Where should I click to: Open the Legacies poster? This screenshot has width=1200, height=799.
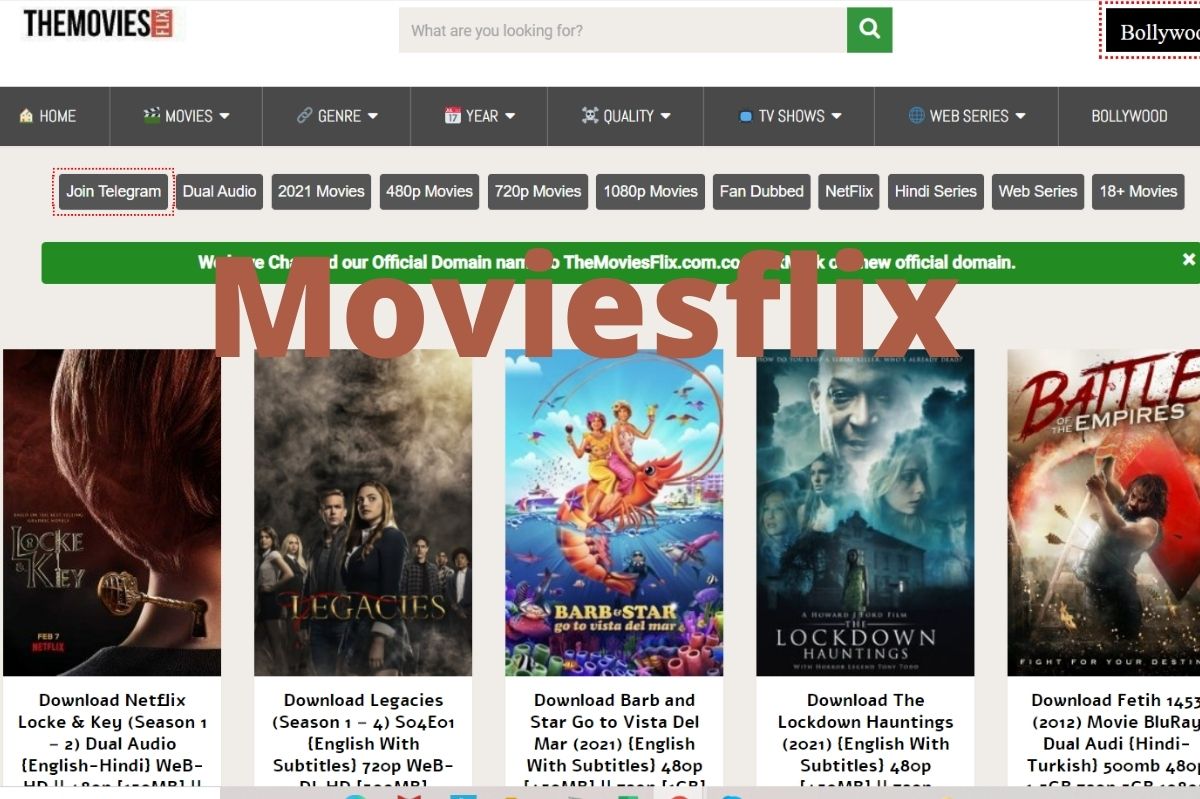pos(363,512)
